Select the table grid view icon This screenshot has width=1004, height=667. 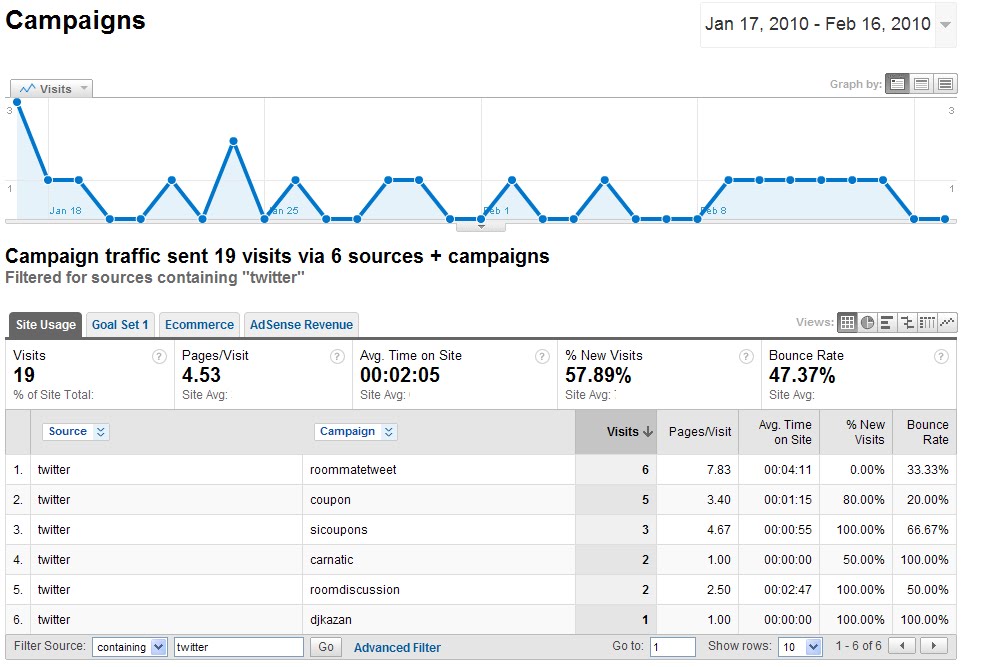click(x=847, y=322)
